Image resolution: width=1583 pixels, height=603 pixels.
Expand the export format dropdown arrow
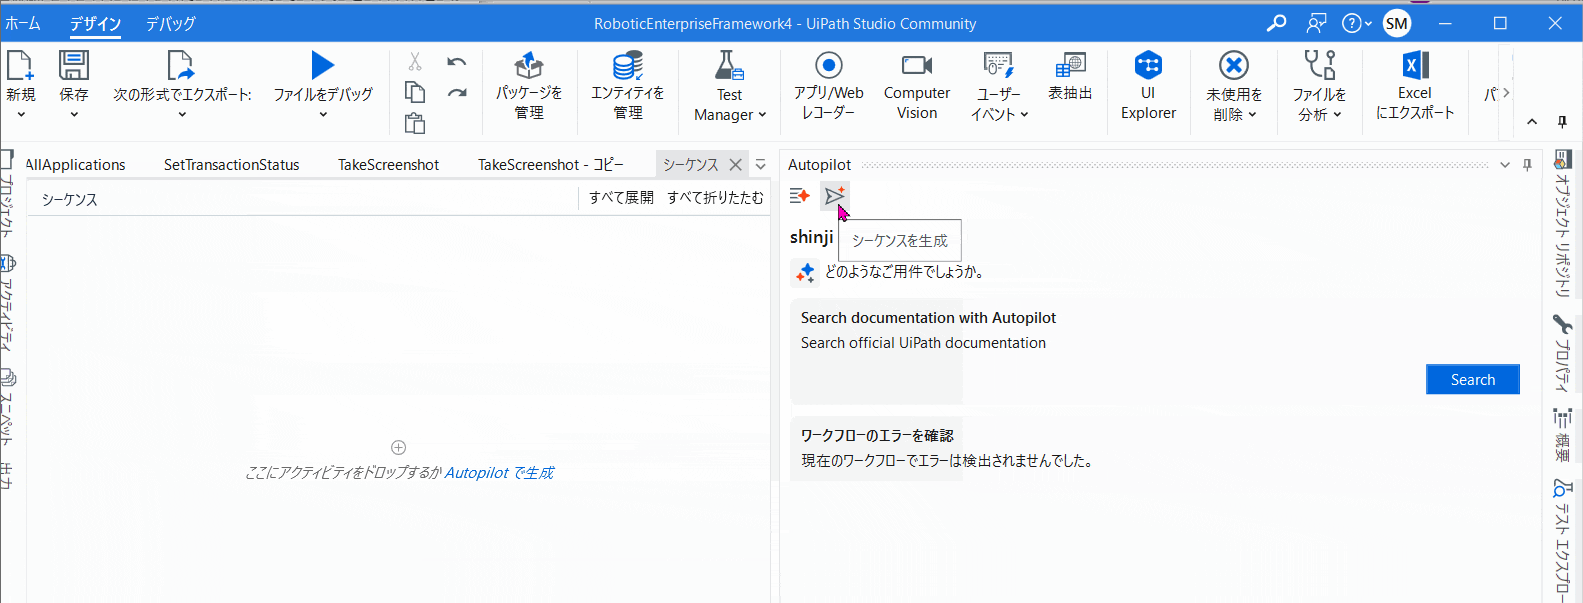tap(182, 115)
